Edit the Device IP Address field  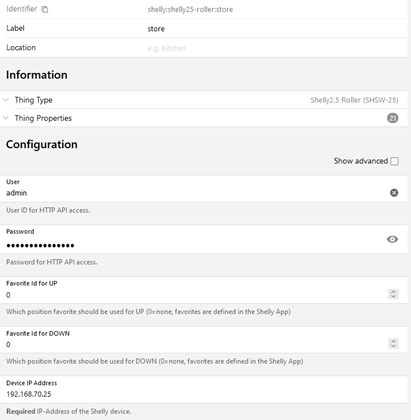point(204,394)
